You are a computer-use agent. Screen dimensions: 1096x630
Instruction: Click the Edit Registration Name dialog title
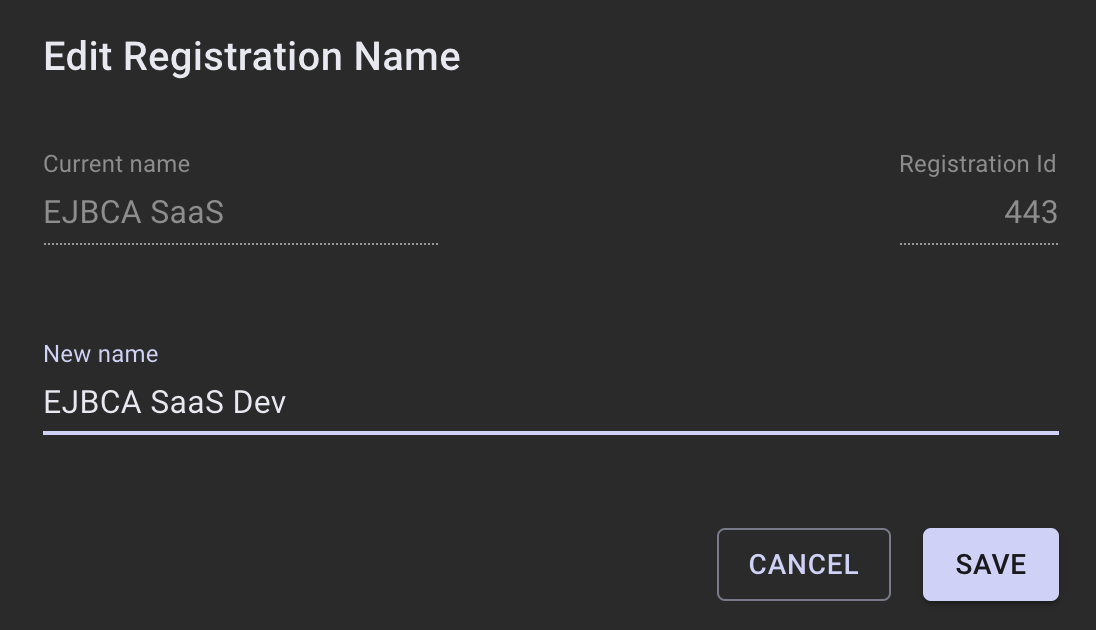click(x=252, y=57)
